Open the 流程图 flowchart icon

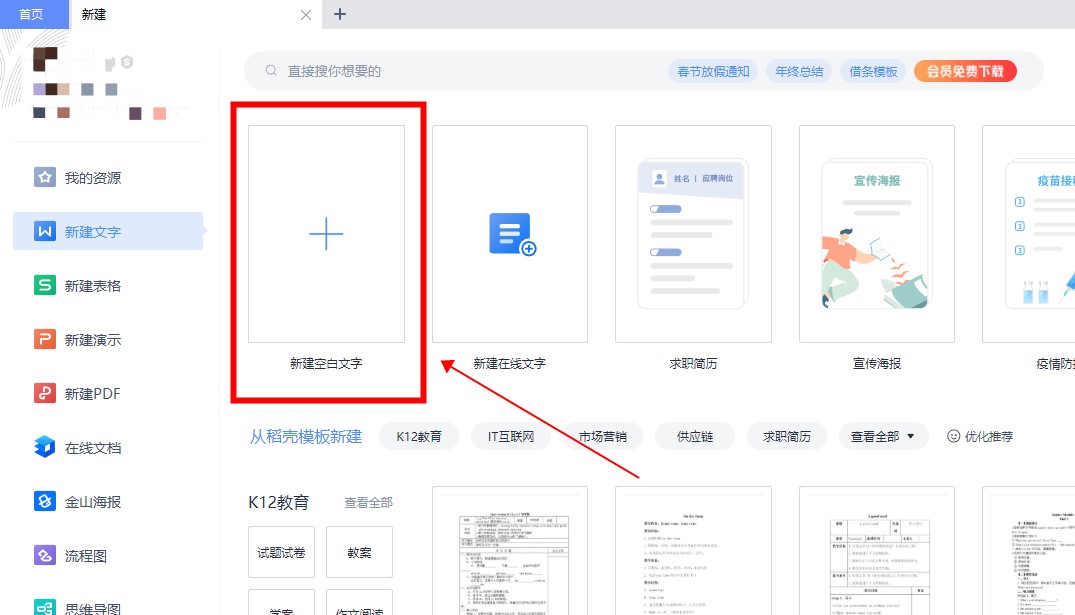[45, 555]
